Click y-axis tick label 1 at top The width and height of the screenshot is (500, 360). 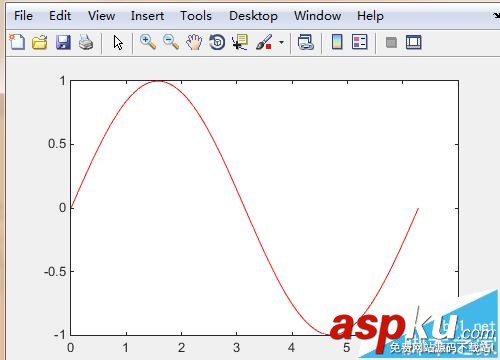(x=63, y=81)
